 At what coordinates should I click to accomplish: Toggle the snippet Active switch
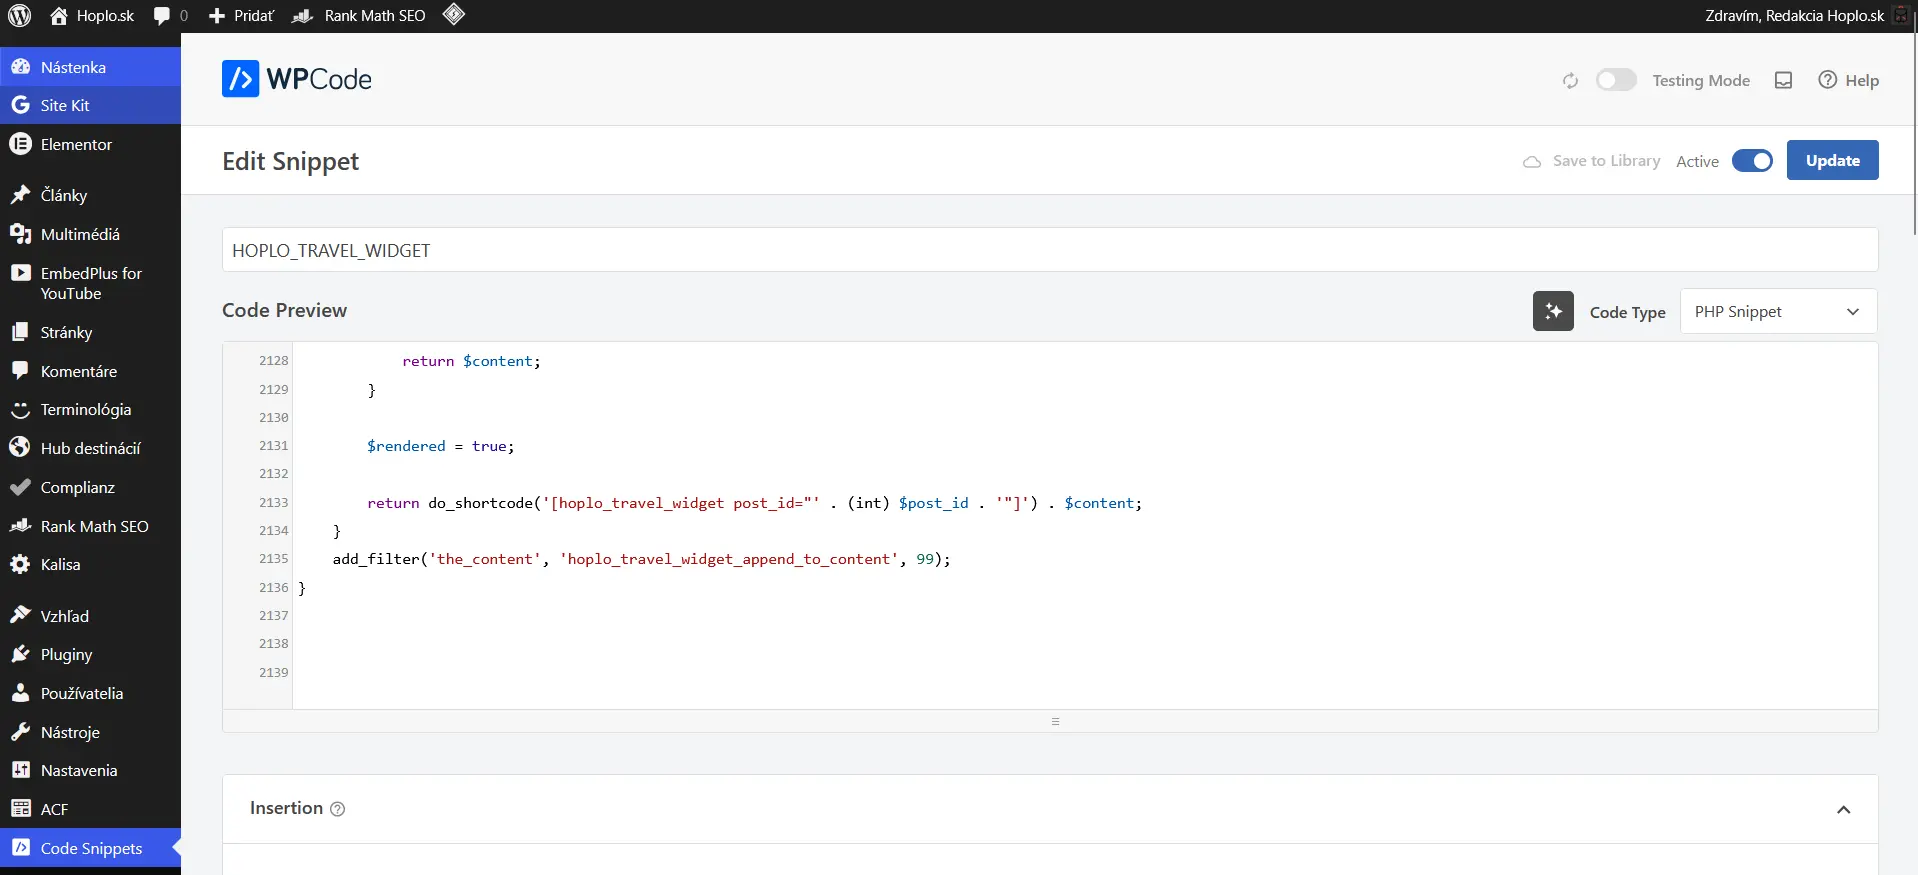click(x=1751, y=161)
